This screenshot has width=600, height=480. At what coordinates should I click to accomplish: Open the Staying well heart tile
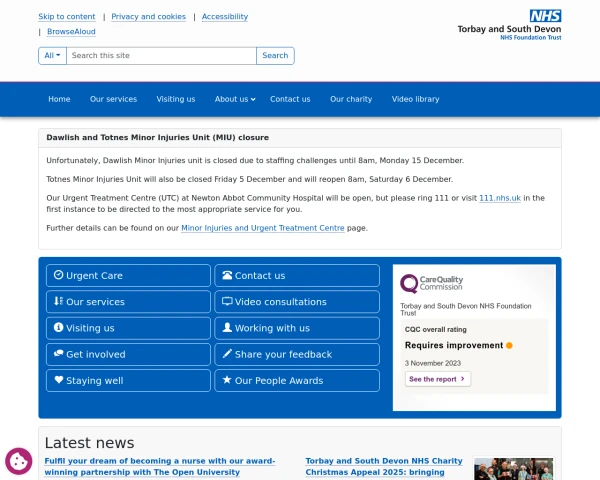[128, 381]
